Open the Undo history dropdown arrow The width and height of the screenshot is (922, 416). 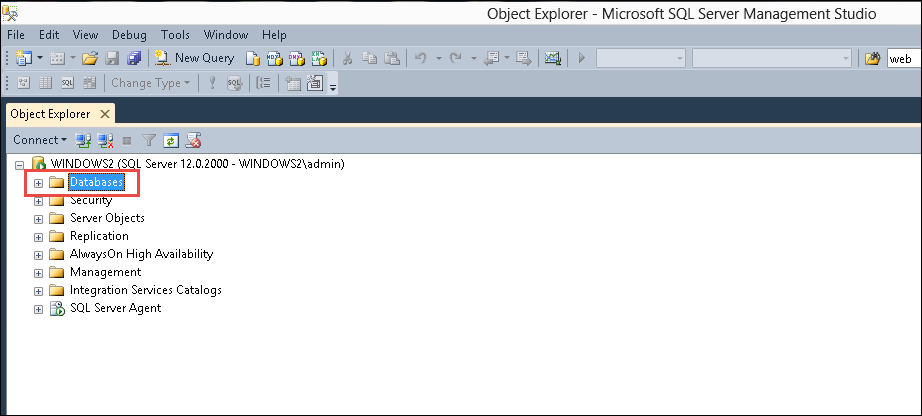coord(439,58)
